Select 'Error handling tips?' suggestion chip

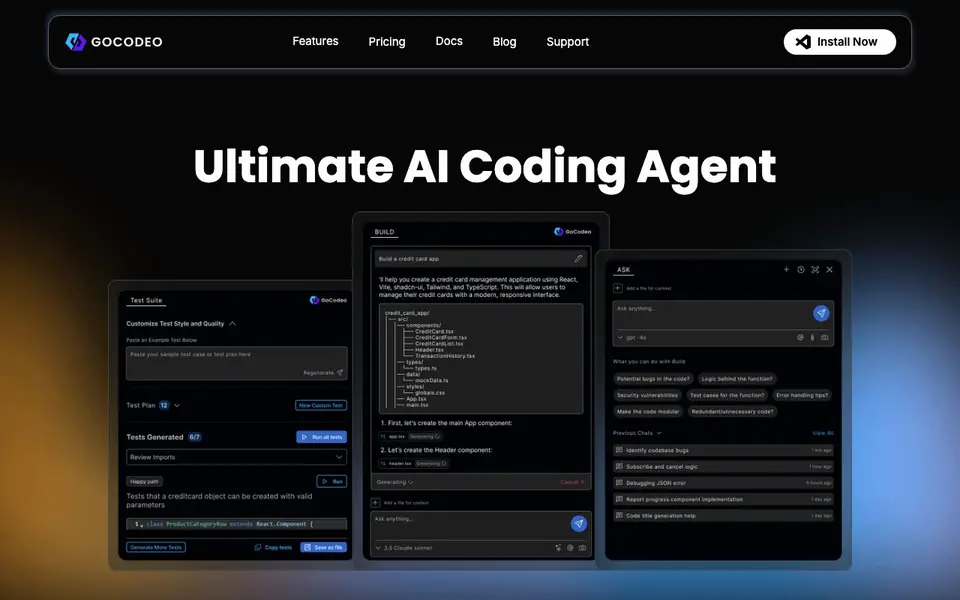click(802, 396)
